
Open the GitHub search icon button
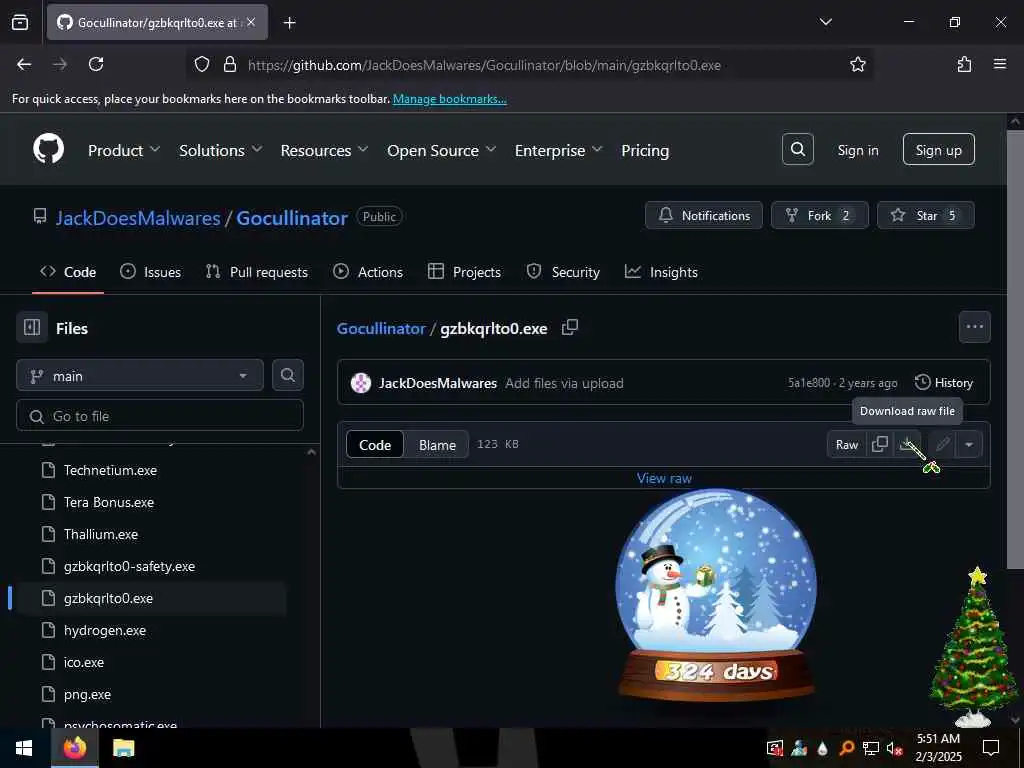coord(797,150)
